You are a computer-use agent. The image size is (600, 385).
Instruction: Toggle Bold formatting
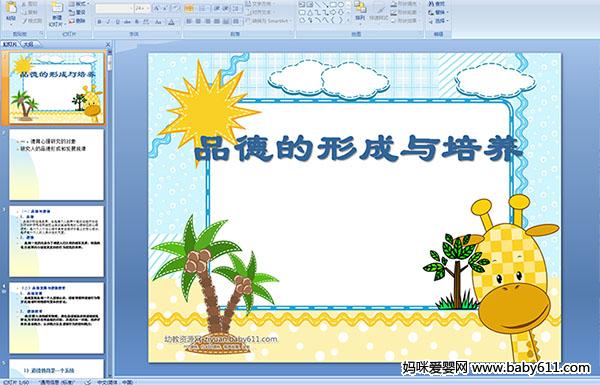99,22
